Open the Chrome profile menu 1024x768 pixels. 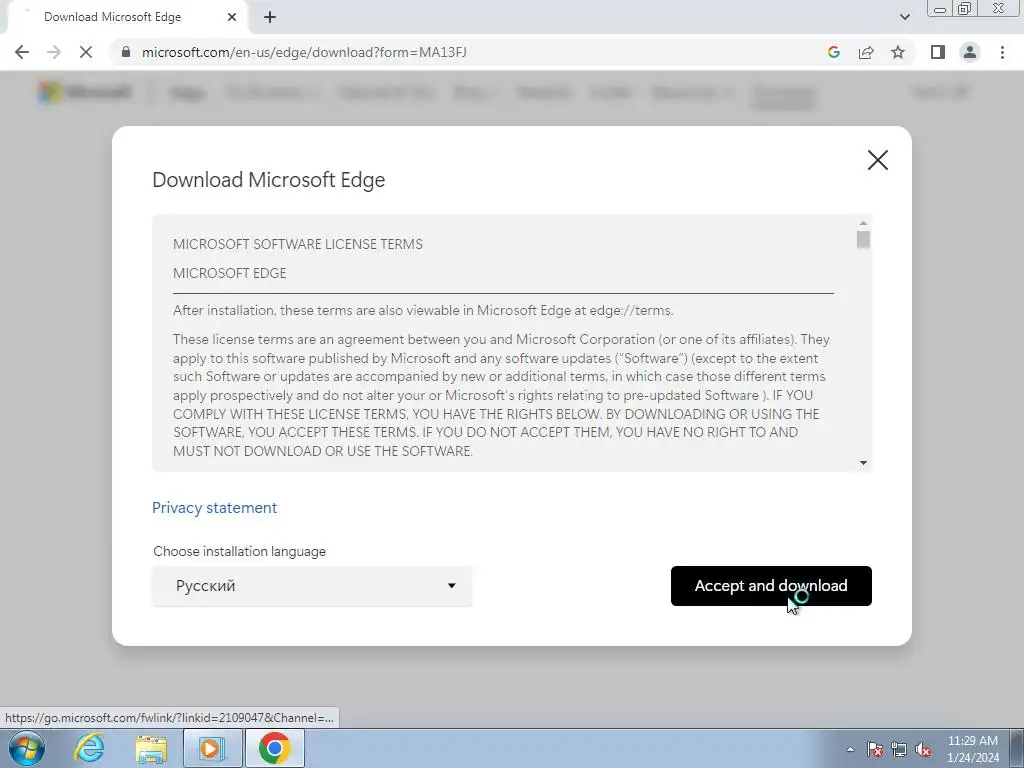970,52
